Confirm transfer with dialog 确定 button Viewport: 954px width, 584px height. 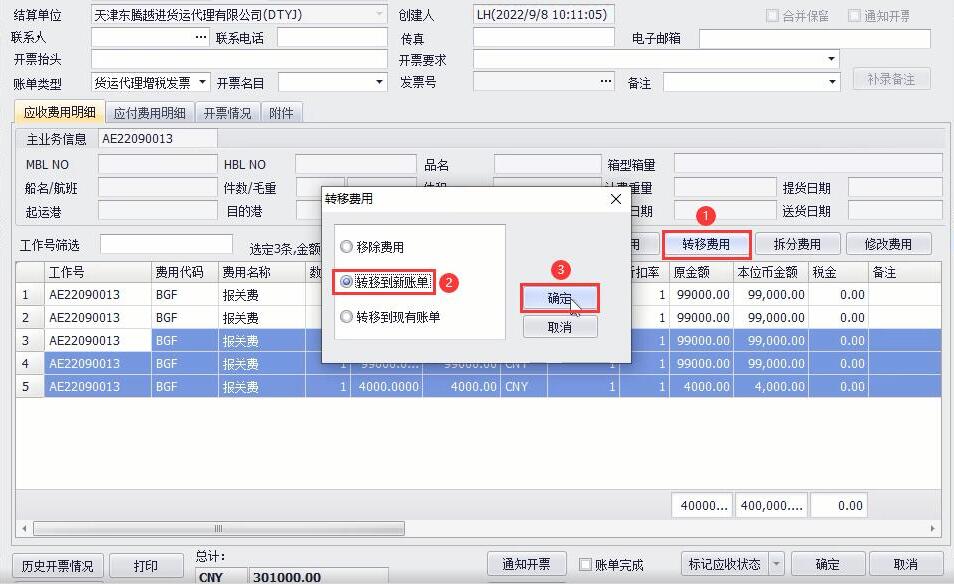559,298
